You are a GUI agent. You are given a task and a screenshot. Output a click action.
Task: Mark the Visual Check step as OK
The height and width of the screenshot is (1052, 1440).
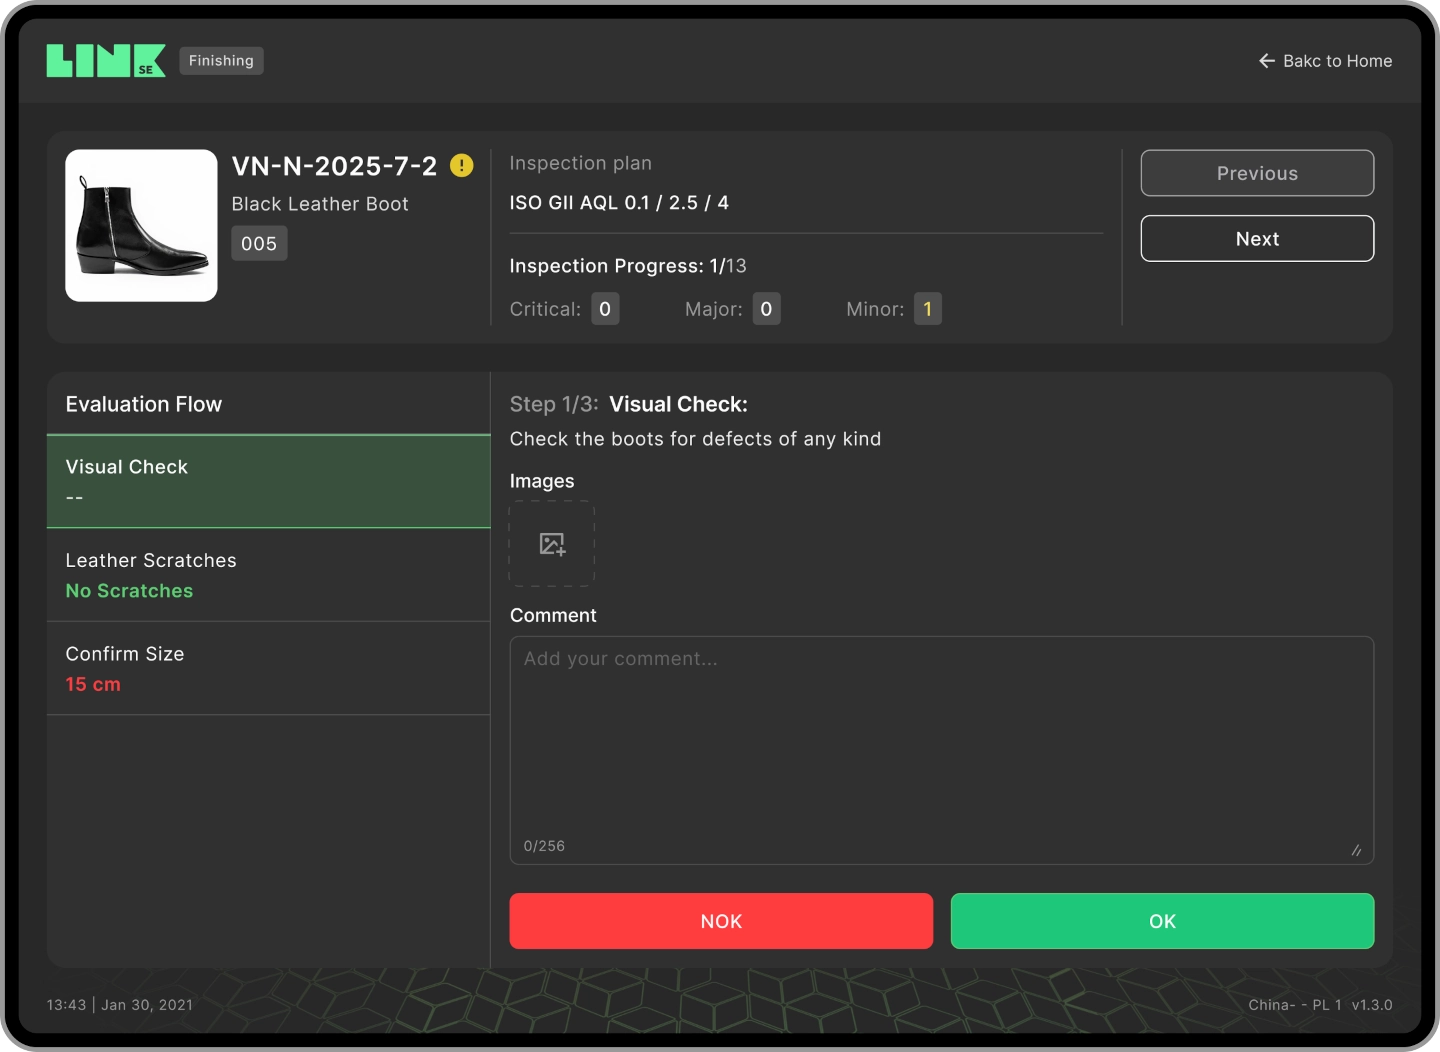(1161, 921)
